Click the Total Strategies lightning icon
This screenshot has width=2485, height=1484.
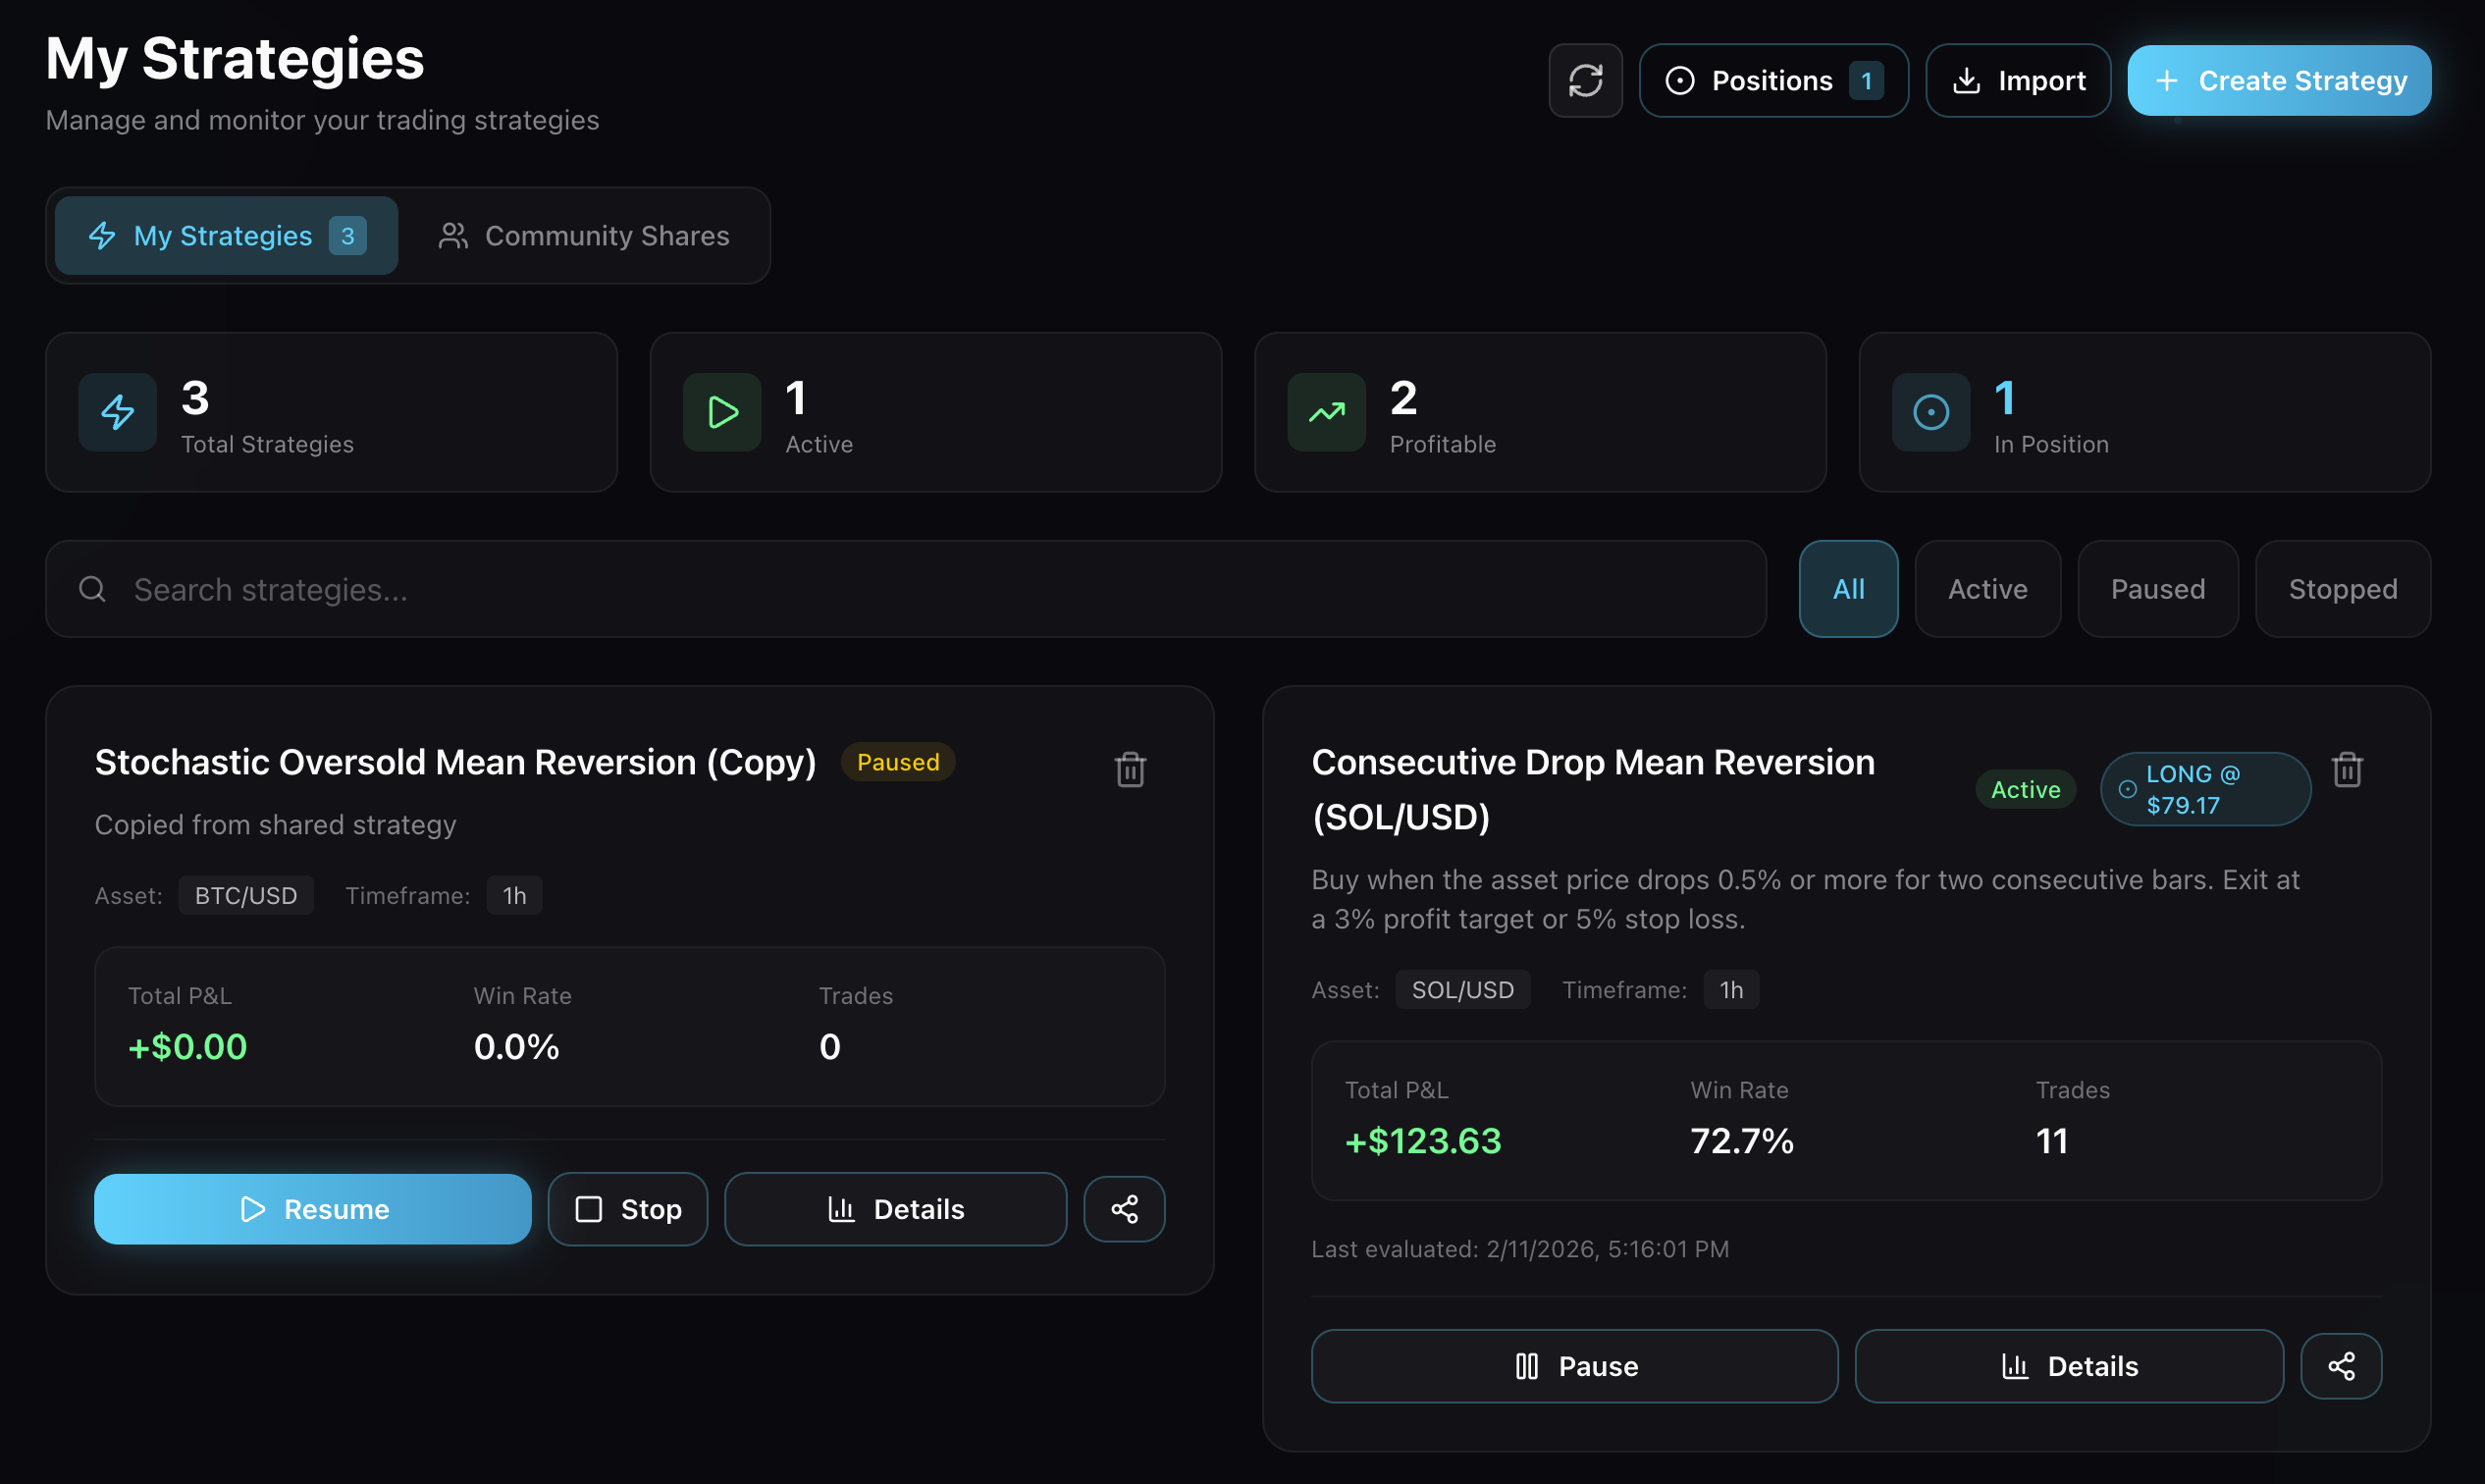(x=118, y=412)
